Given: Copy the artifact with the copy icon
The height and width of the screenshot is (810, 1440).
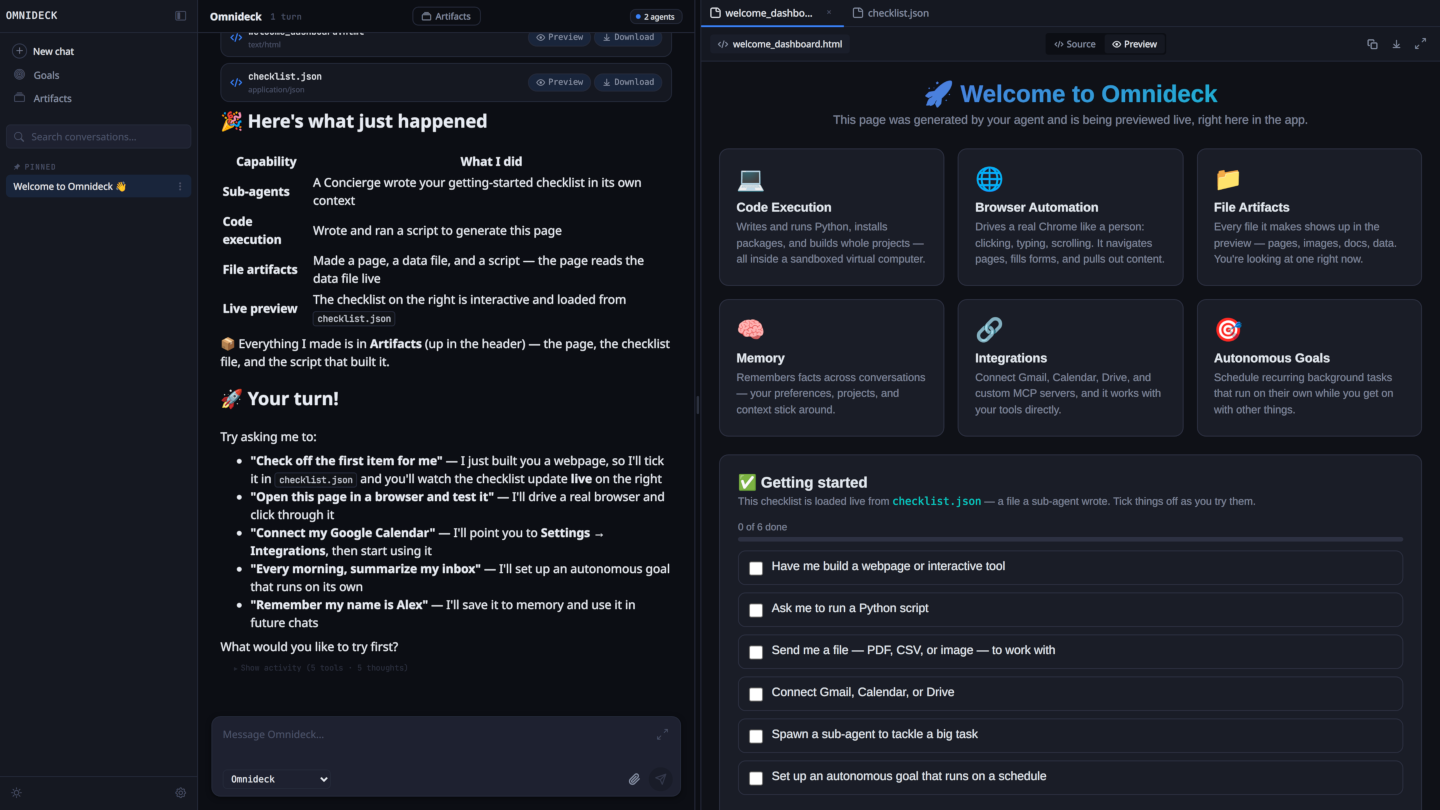Looking at the screenshot, I should click(x=1372, y=44).
